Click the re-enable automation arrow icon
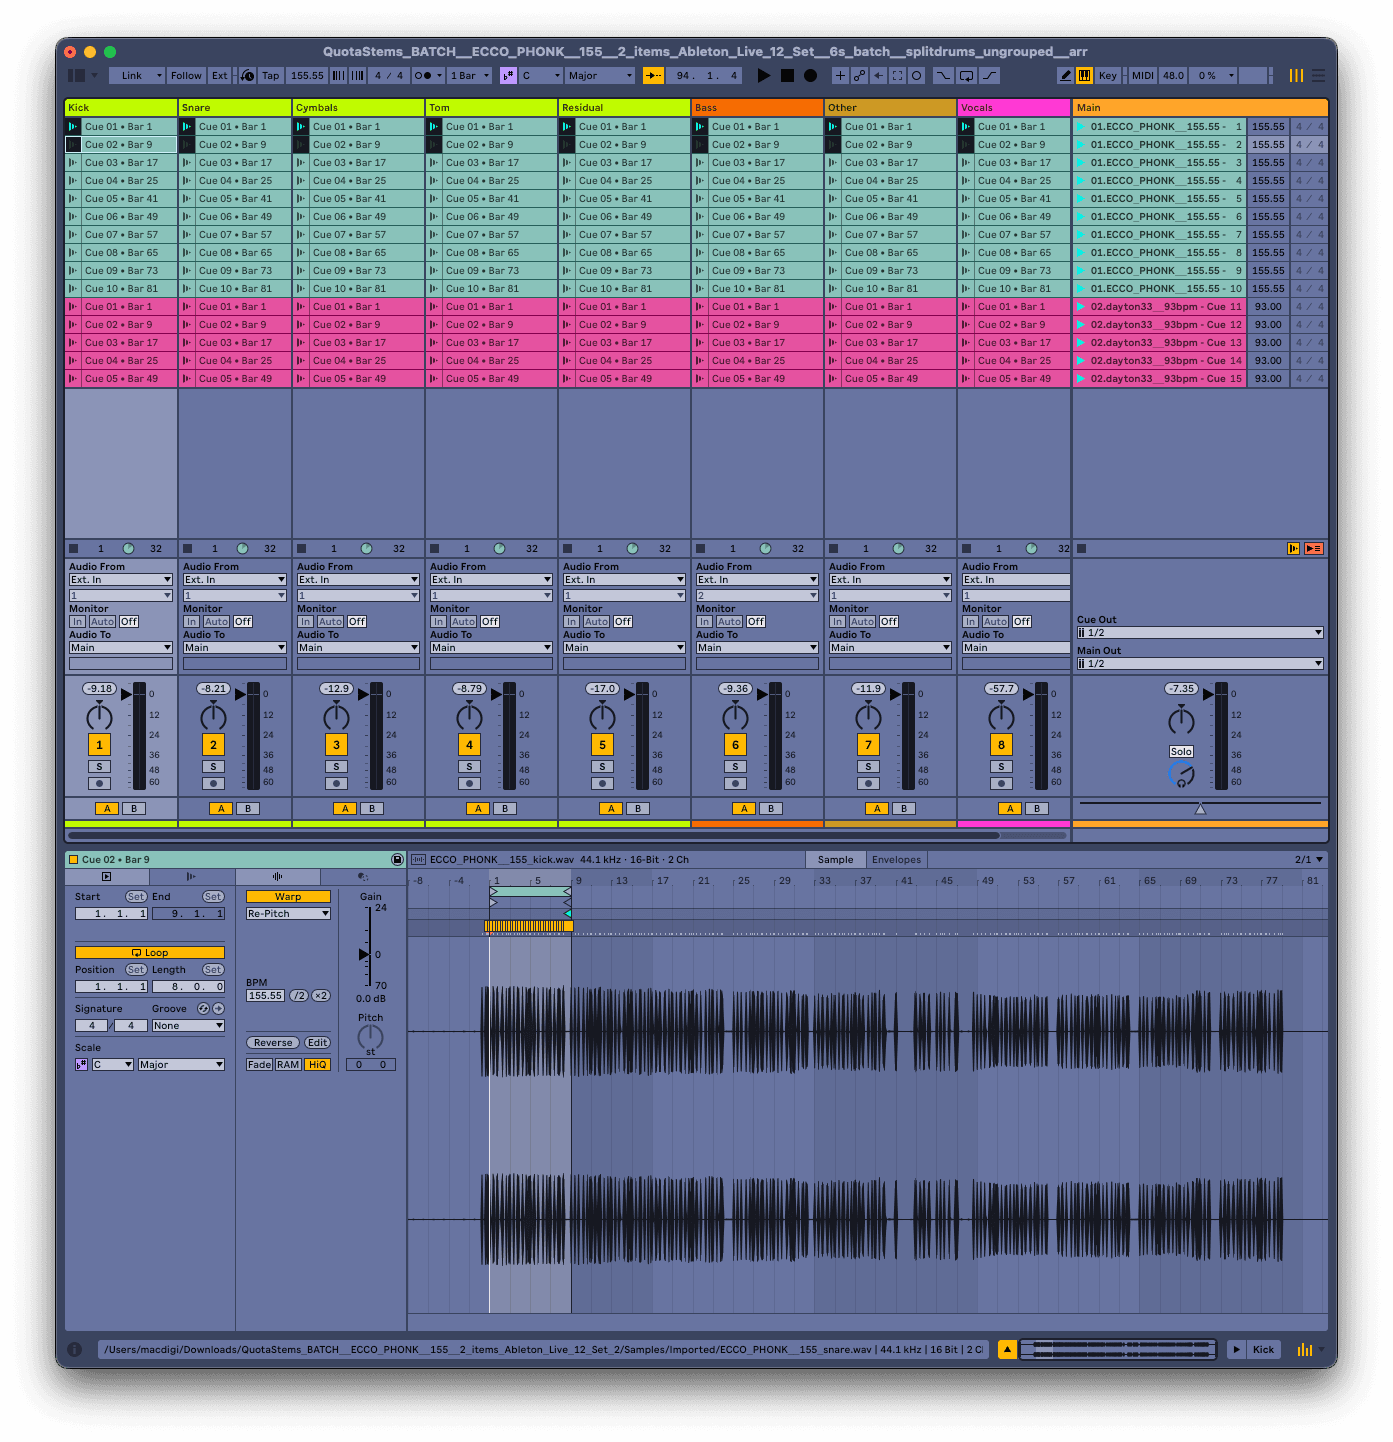1393x1442 pixels. pos(878,75)
